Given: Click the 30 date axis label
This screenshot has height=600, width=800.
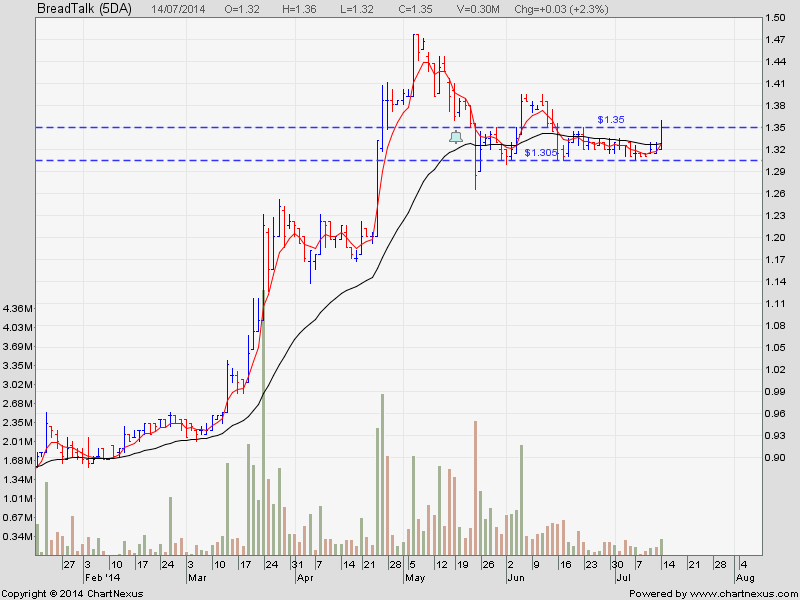Looking at the screenshot, I should (617, 565).
